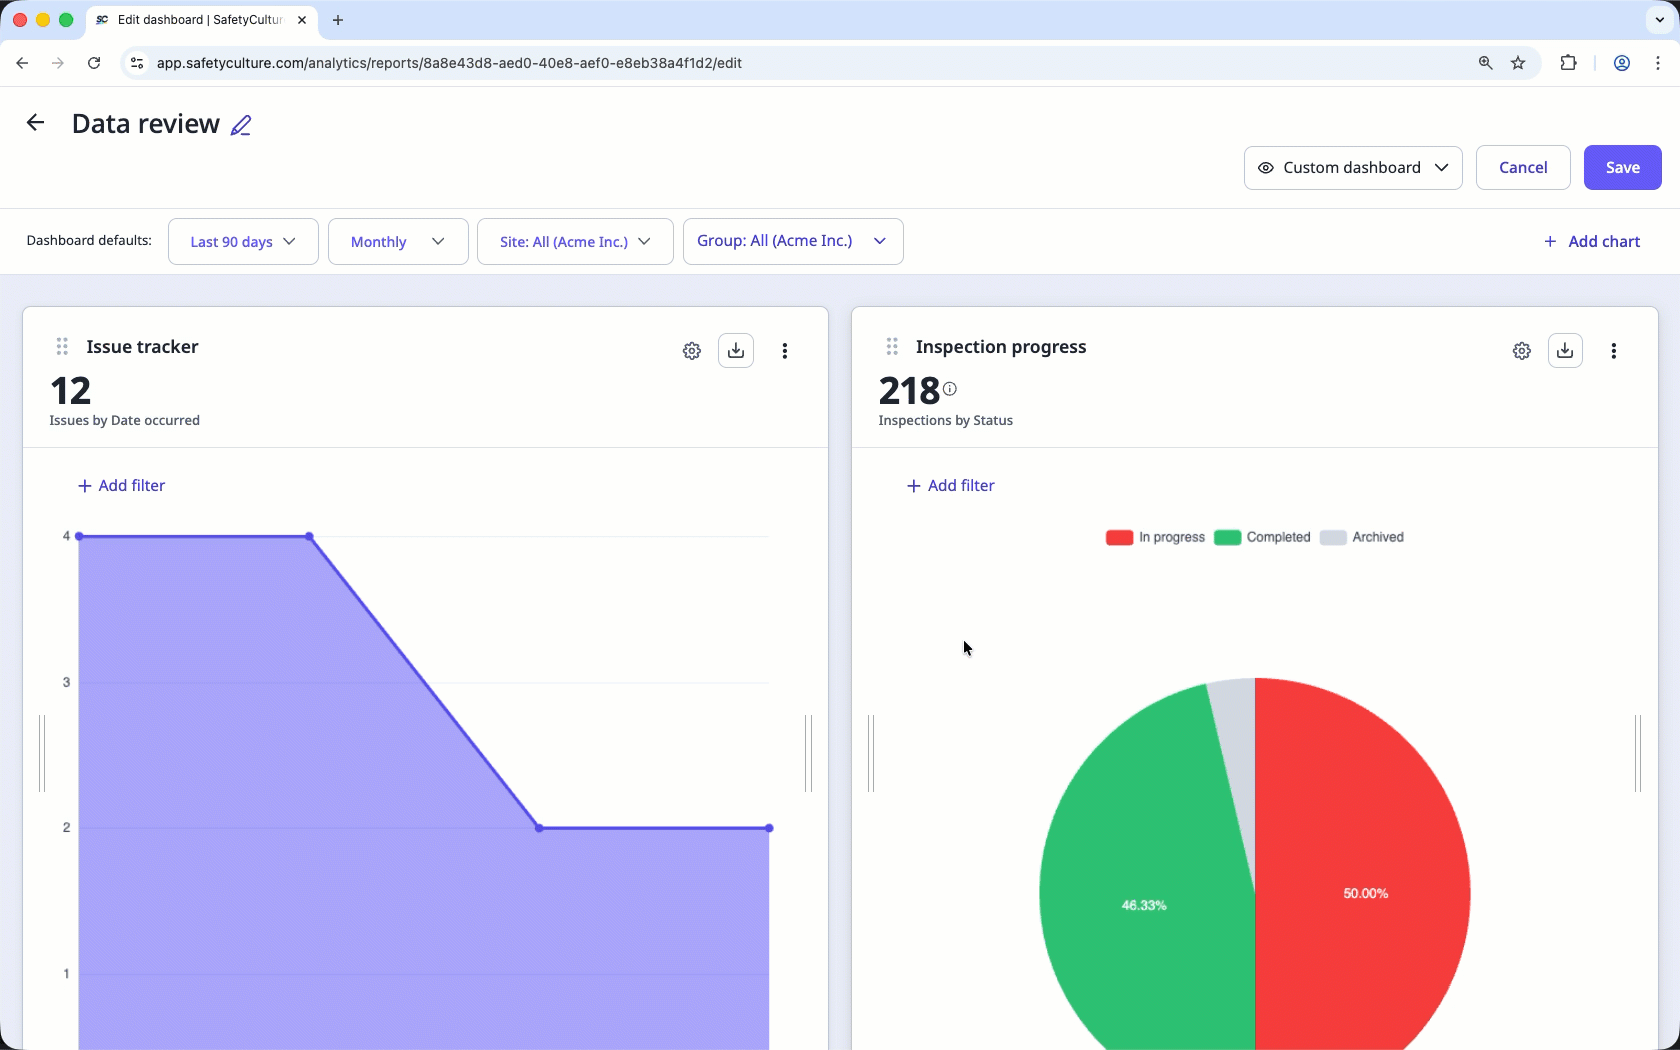Viewport: 1680px width, 1050px height.
Task: Add filter to Inspection progress chart
Action: [950, 485]
